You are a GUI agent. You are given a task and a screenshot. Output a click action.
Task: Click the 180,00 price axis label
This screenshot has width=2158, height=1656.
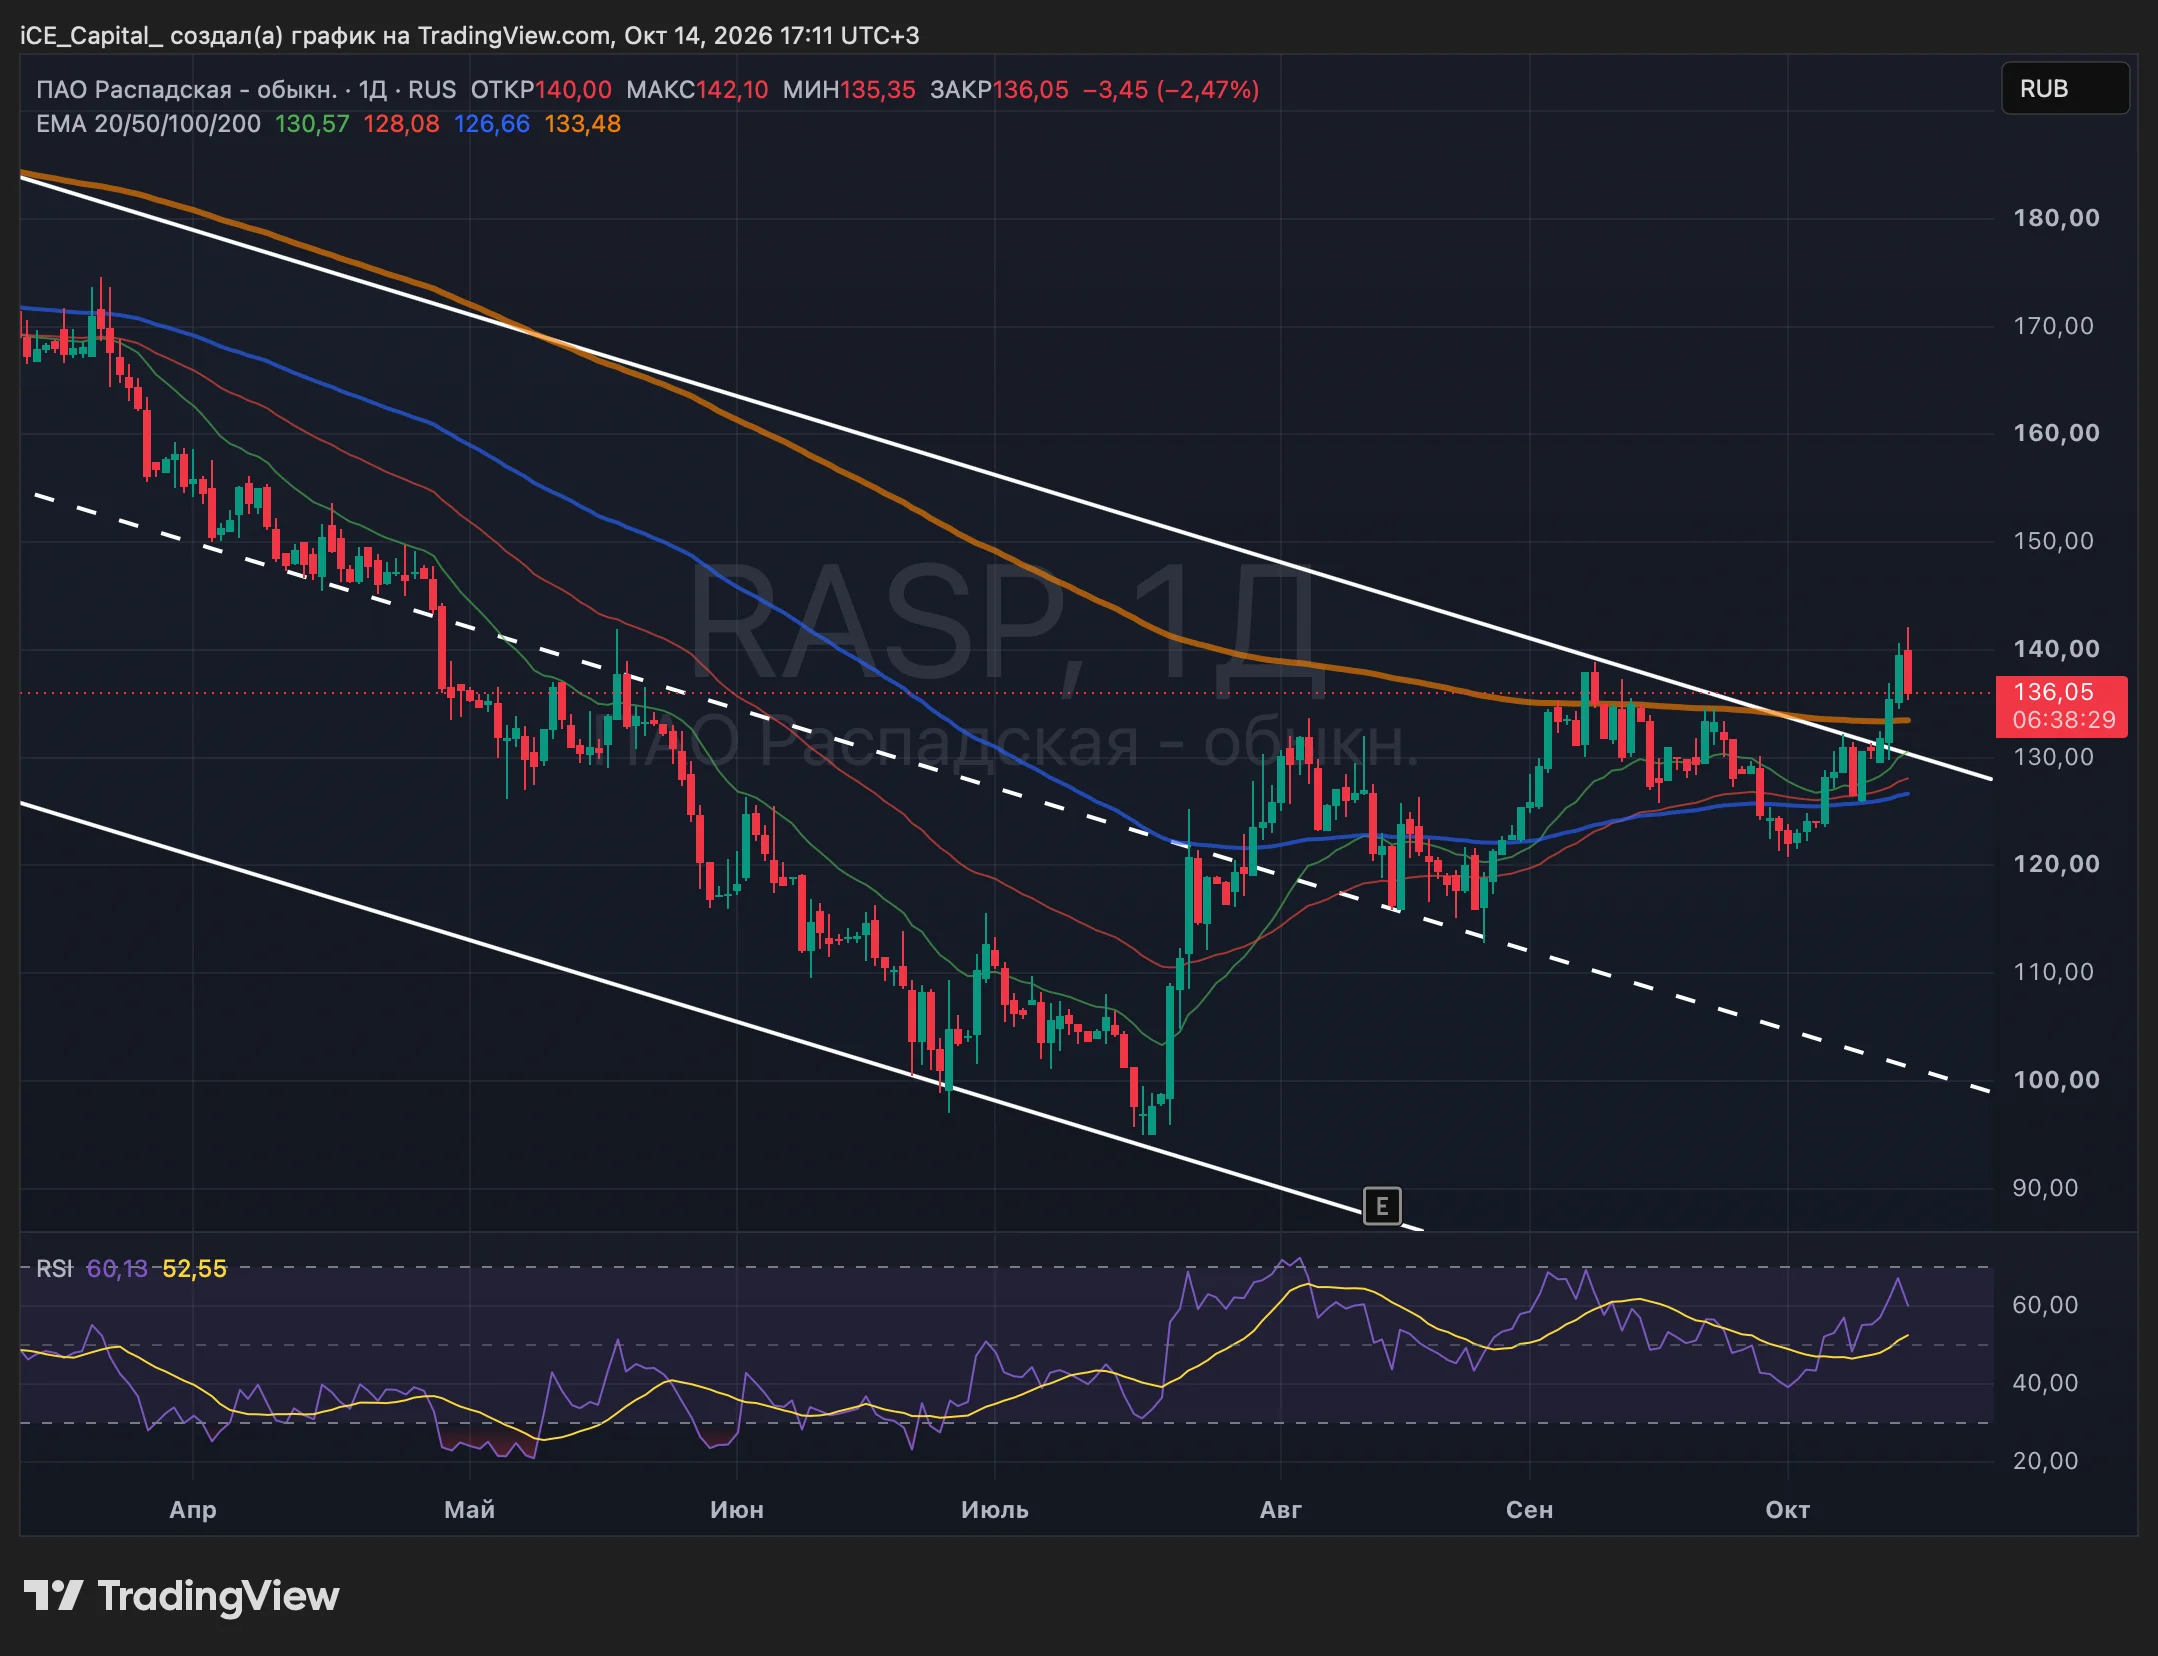pyautogui.click(x=2056, y=218)
